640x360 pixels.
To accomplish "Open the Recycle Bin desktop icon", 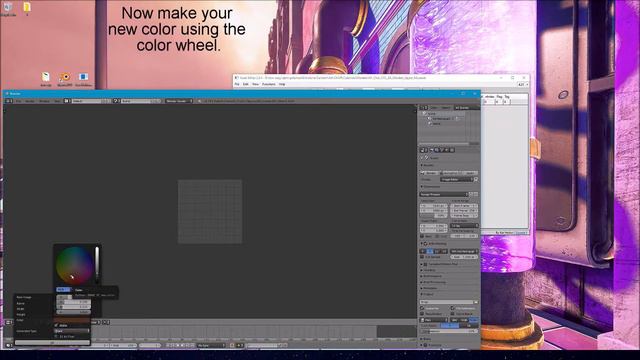I will [x=7, y=8].
